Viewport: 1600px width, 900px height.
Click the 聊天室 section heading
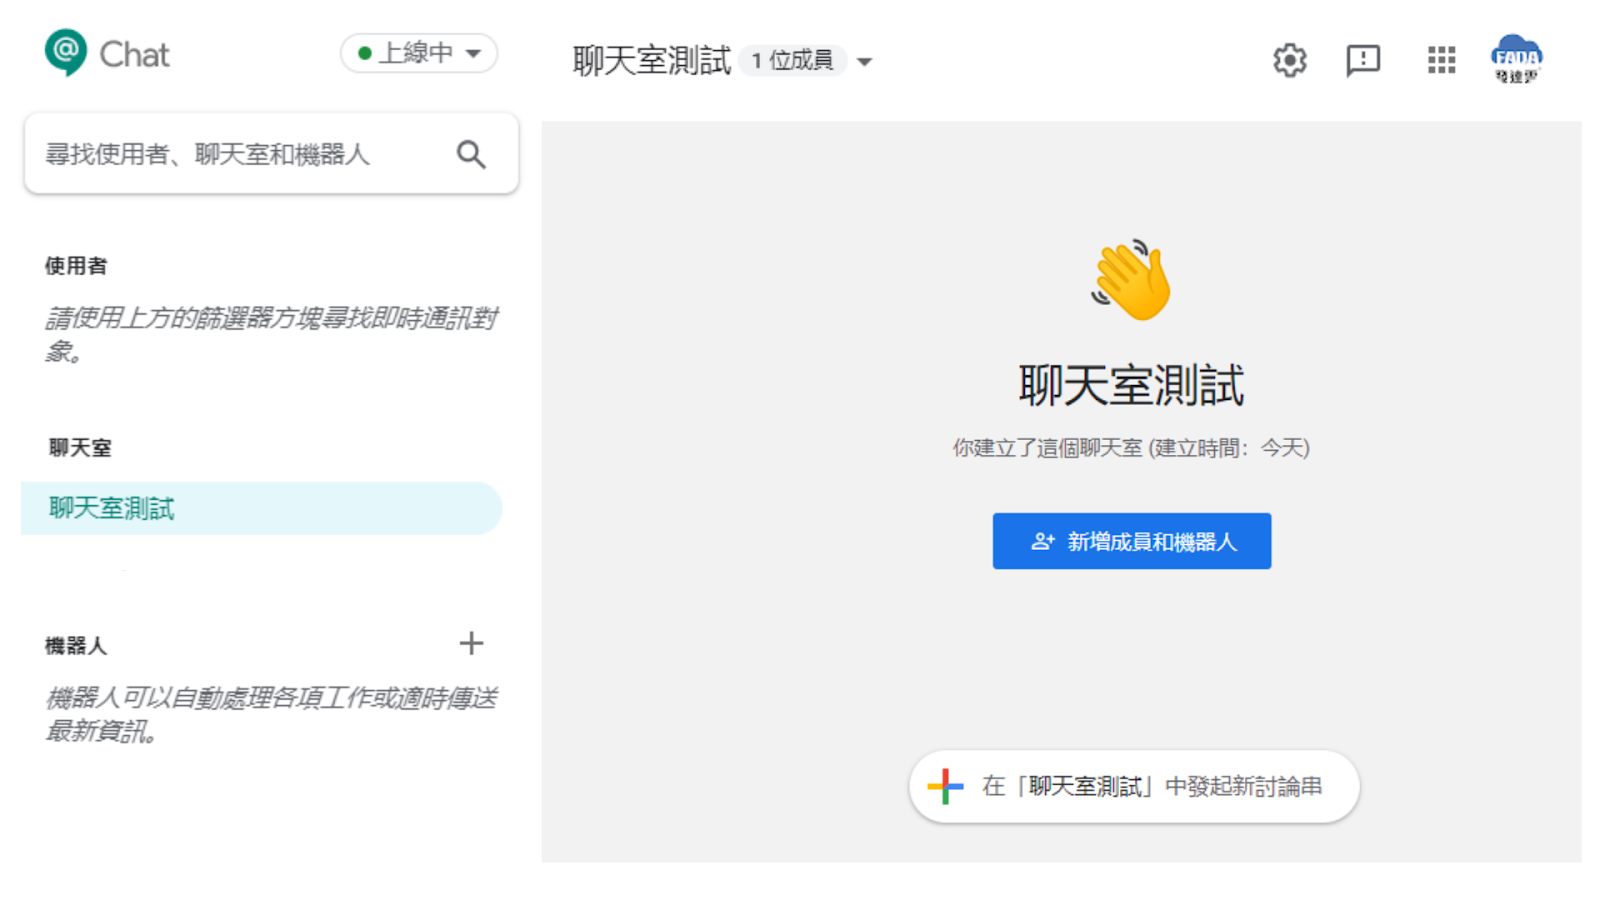click(x=80, y=447)
